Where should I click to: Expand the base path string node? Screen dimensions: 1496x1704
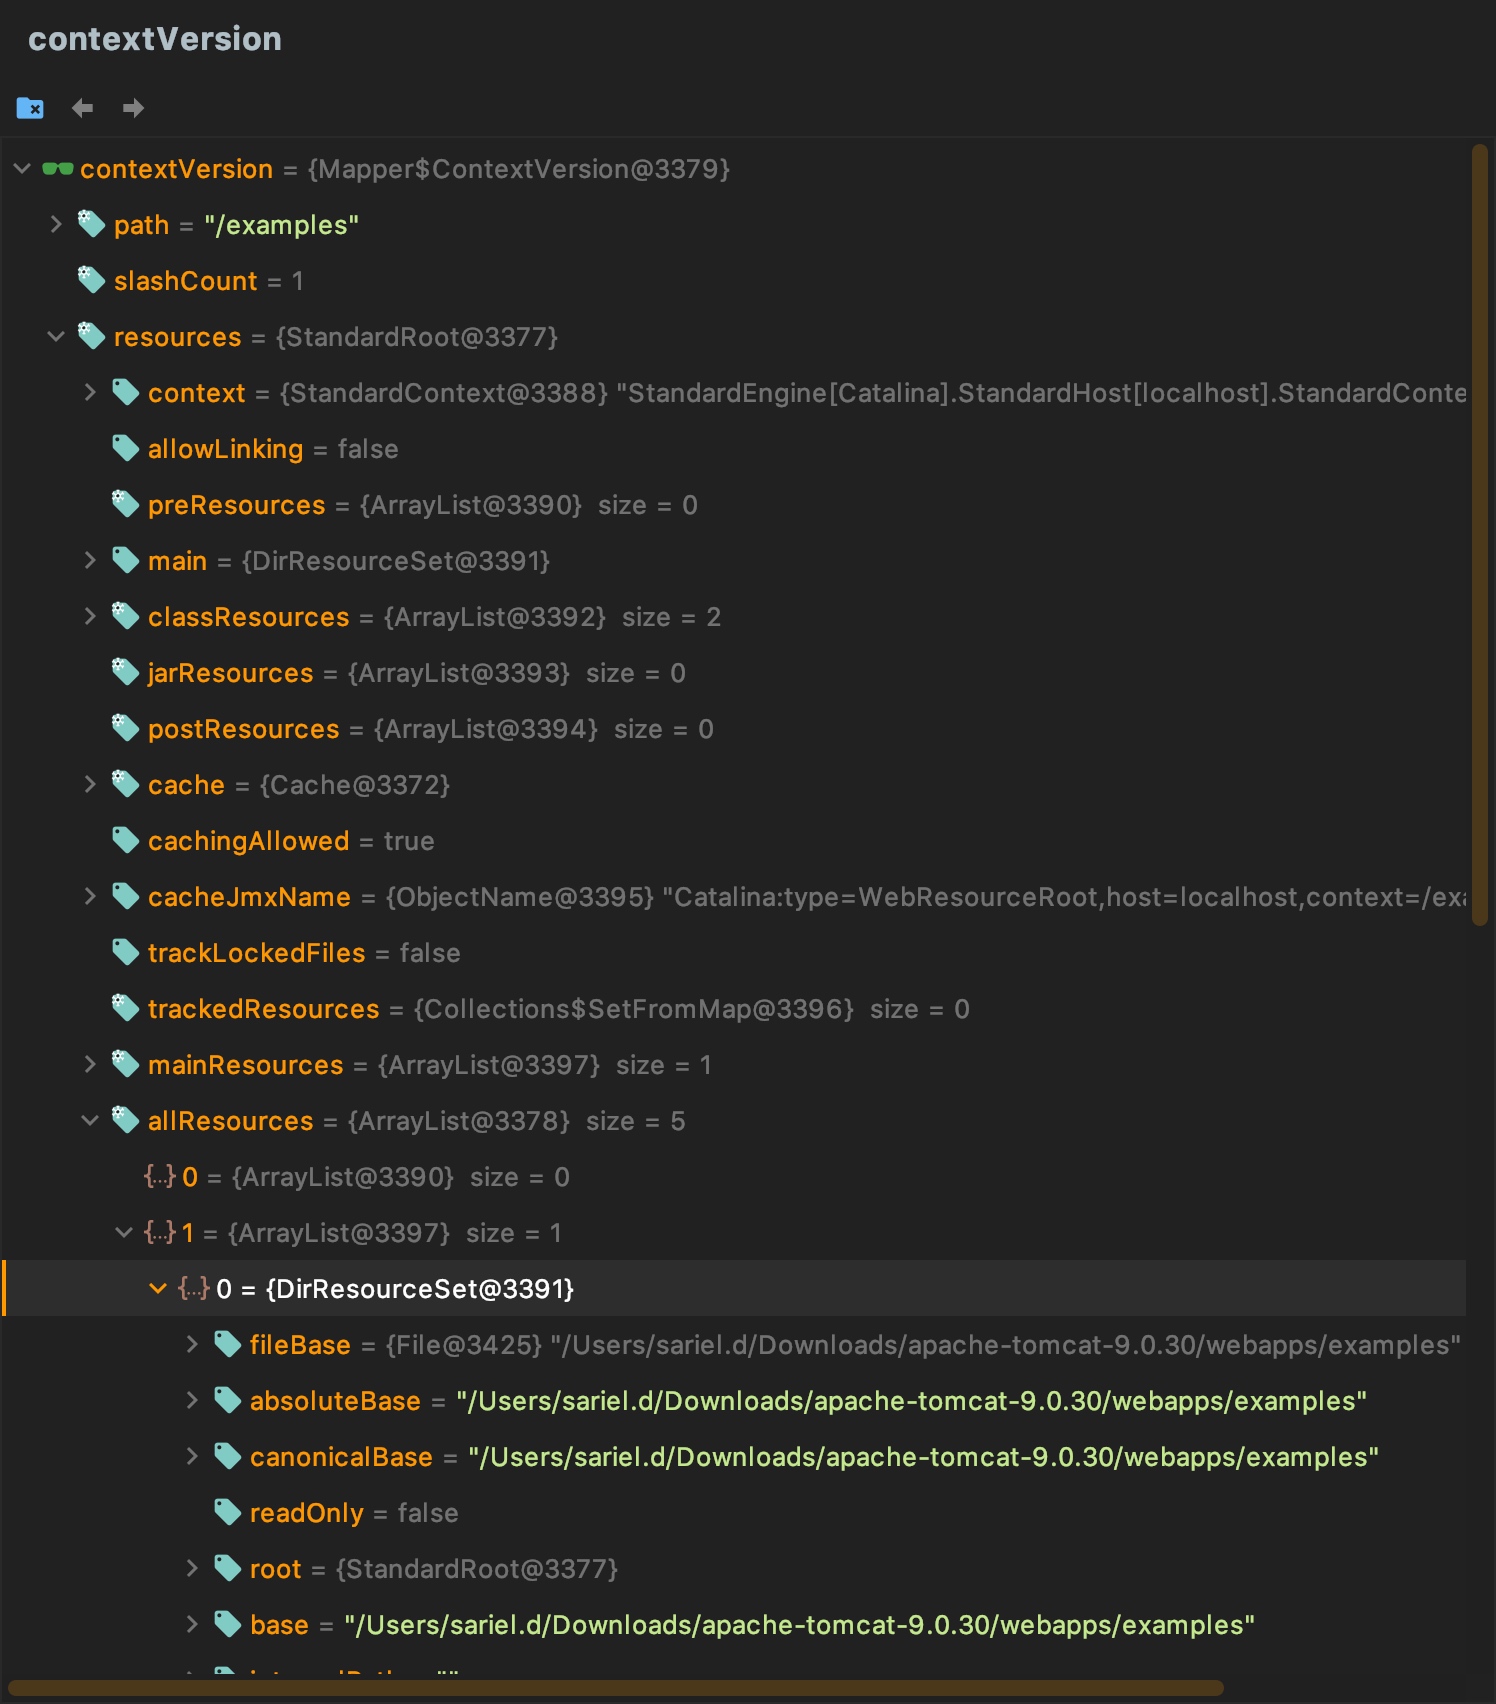click(192, 1624)
